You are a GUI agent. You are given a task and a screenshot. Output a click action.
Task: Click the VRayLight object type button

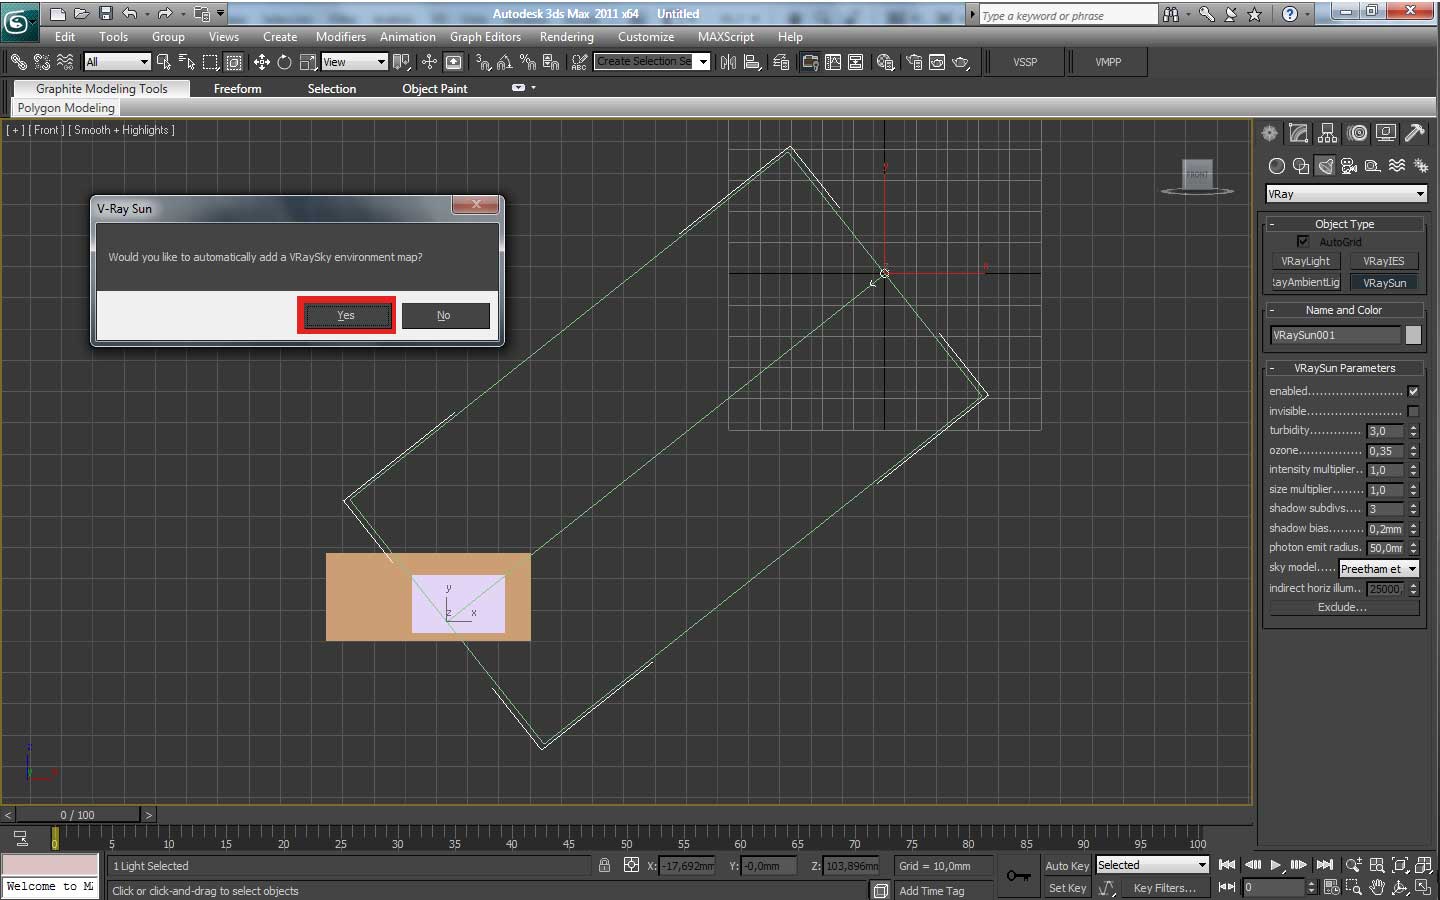click(x=1306, y=261)
